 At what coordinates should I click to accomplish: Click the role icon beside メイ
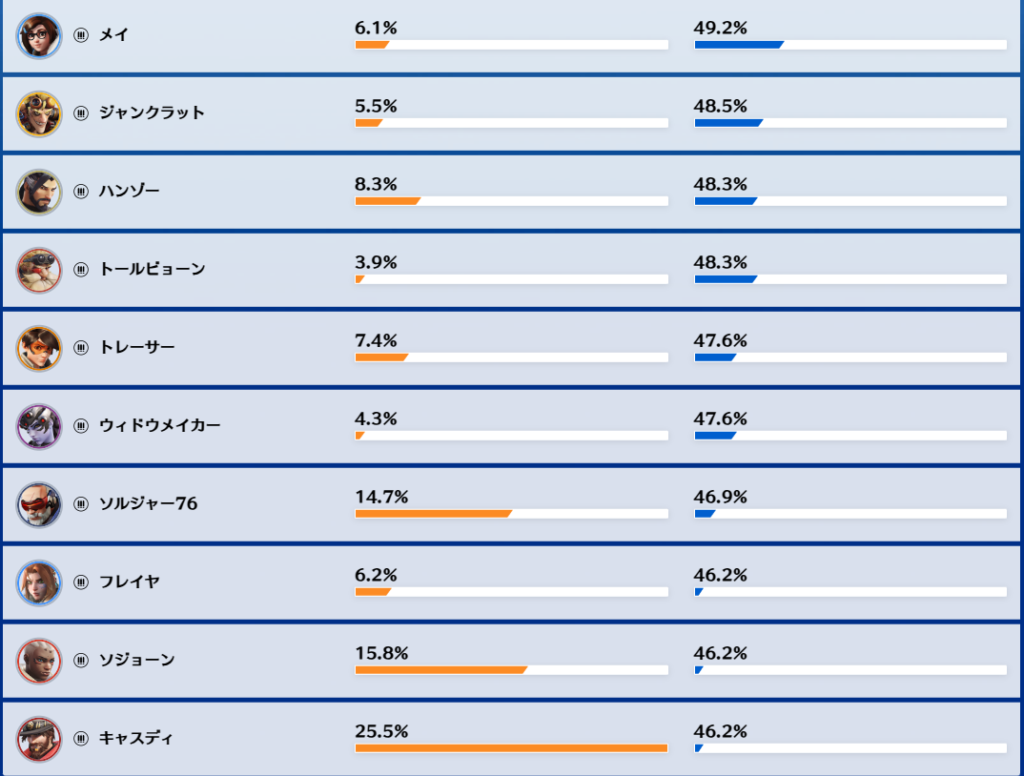coord(81,36)
